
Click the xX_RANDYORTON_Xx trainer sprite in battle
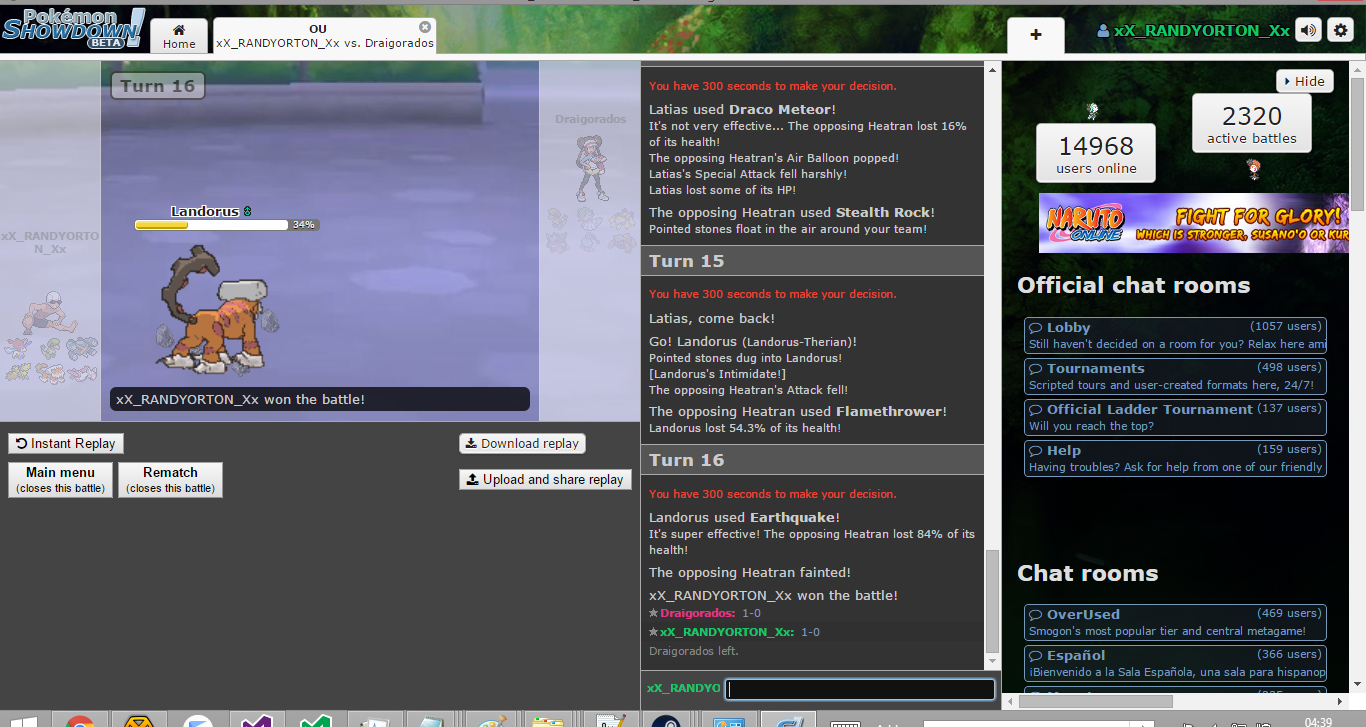pyautogui.click(x=49, y=313)
